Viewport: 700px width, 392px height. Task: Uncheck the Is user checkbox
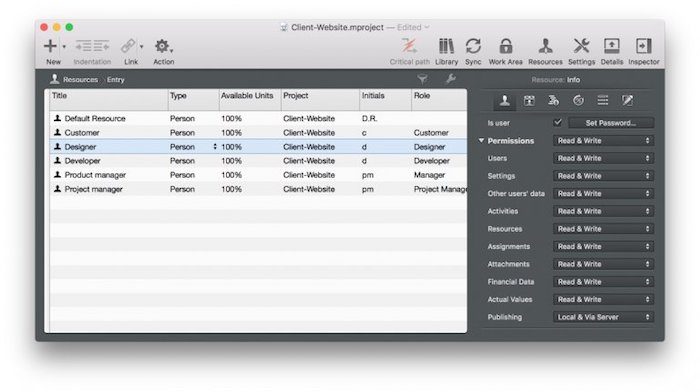558,122
